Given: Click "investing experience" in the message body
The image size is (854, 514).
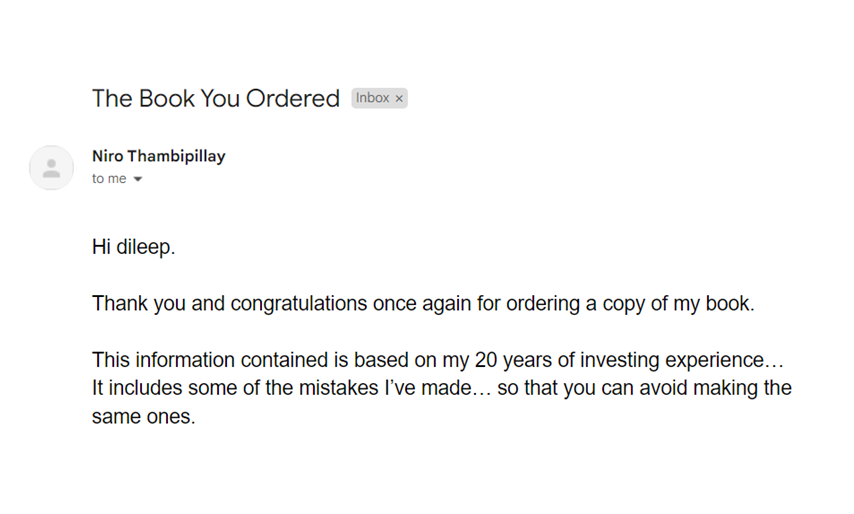Looking at the screenshot, I should point(672,360).
